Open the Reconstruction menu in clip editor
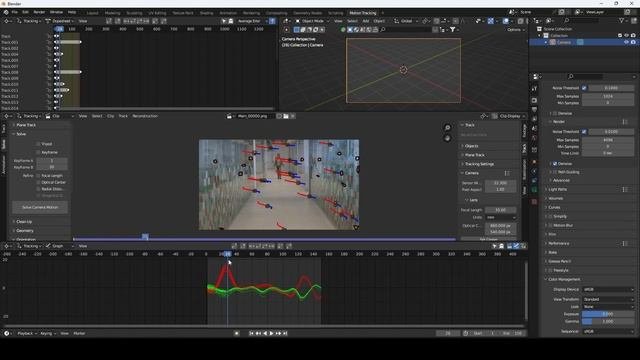640x360 pixels. coord(145,116)
